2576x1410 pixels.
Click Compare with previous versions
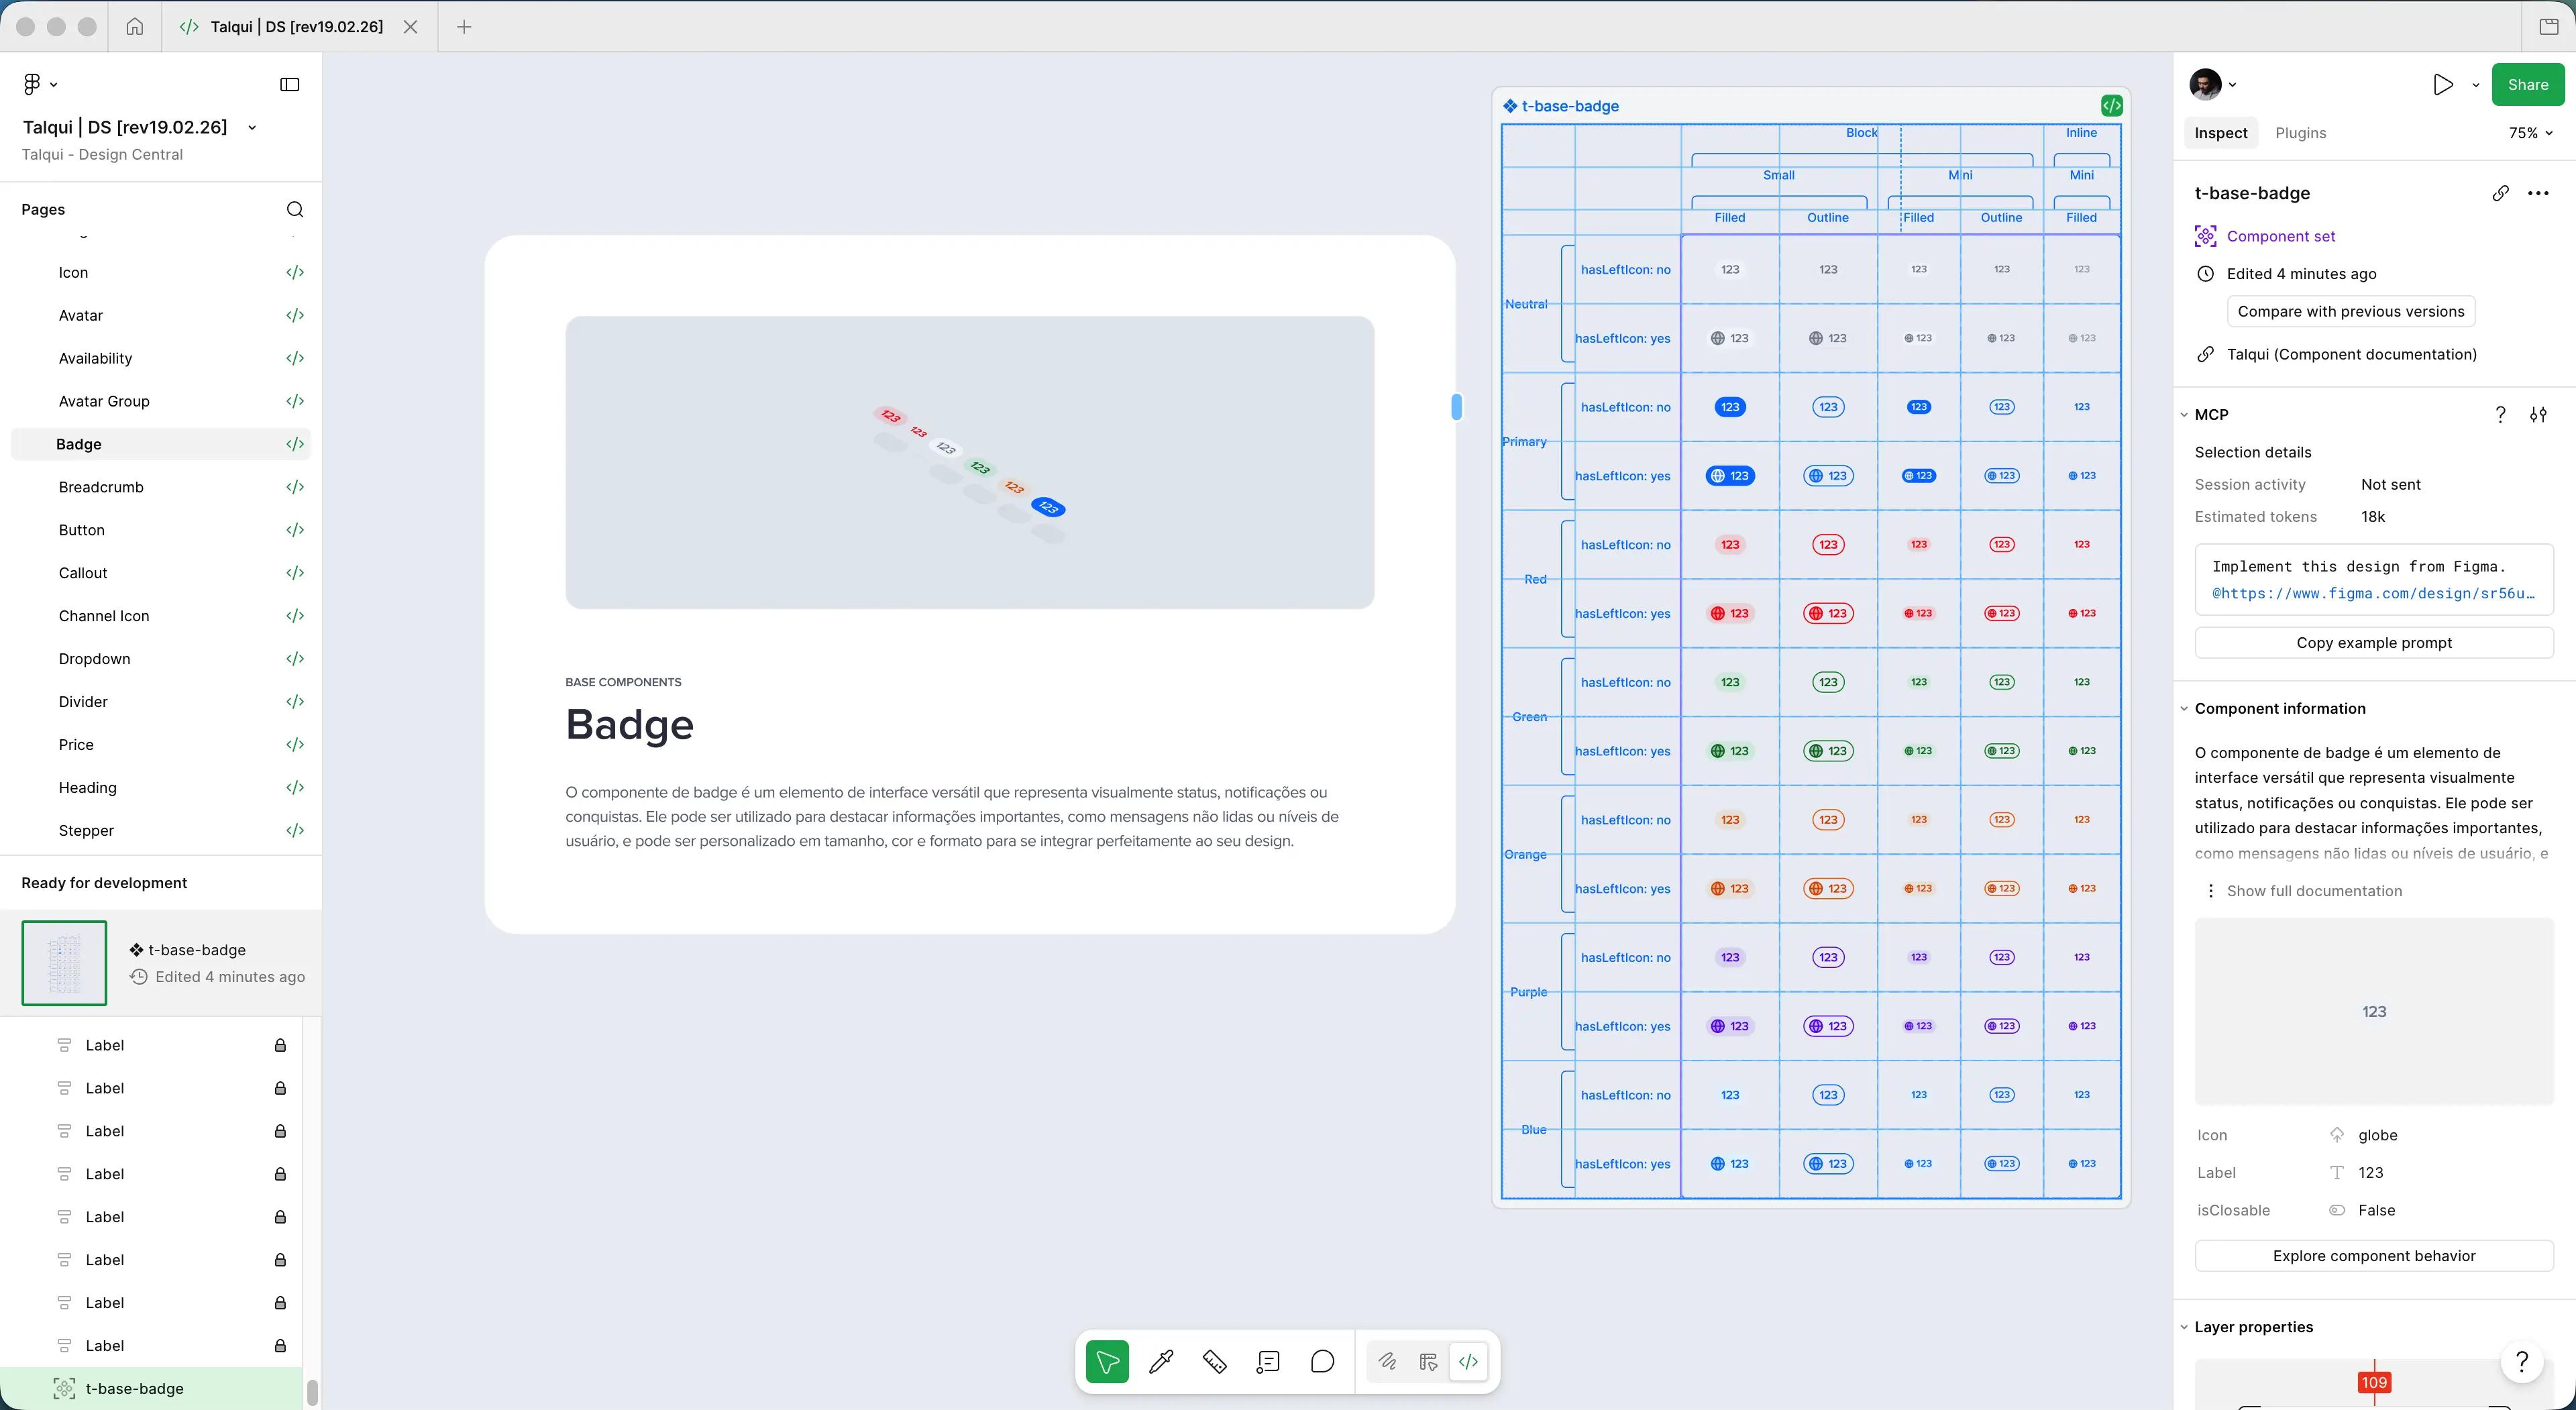2350,311
